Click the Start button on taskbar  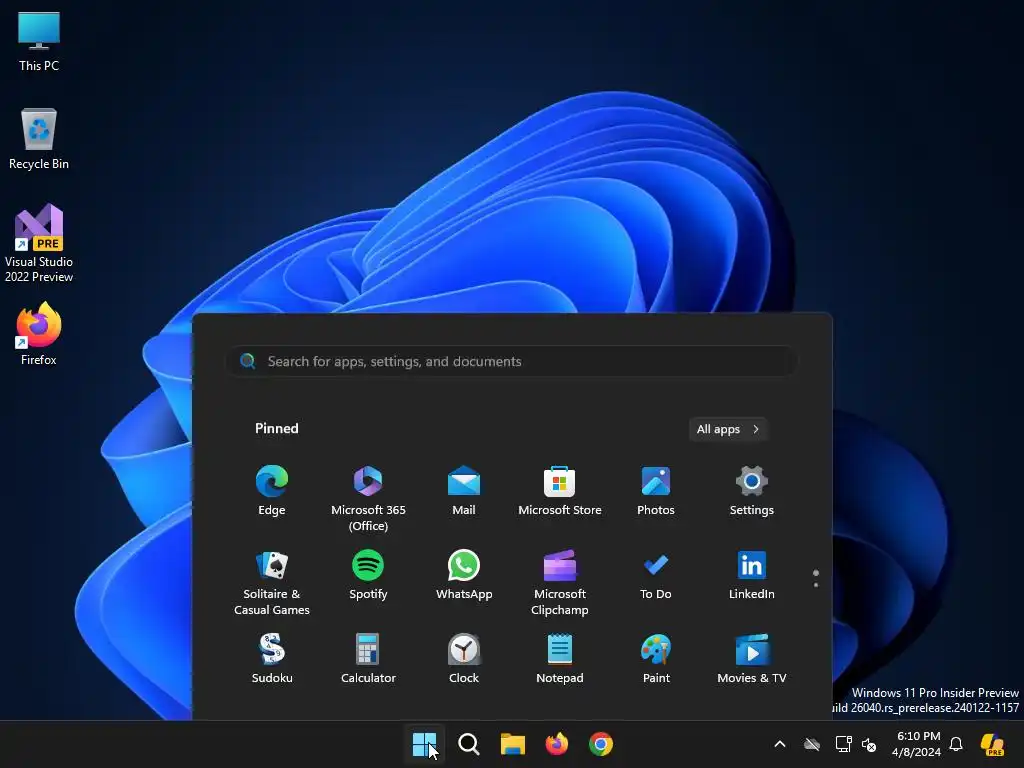tap(424, 744)
